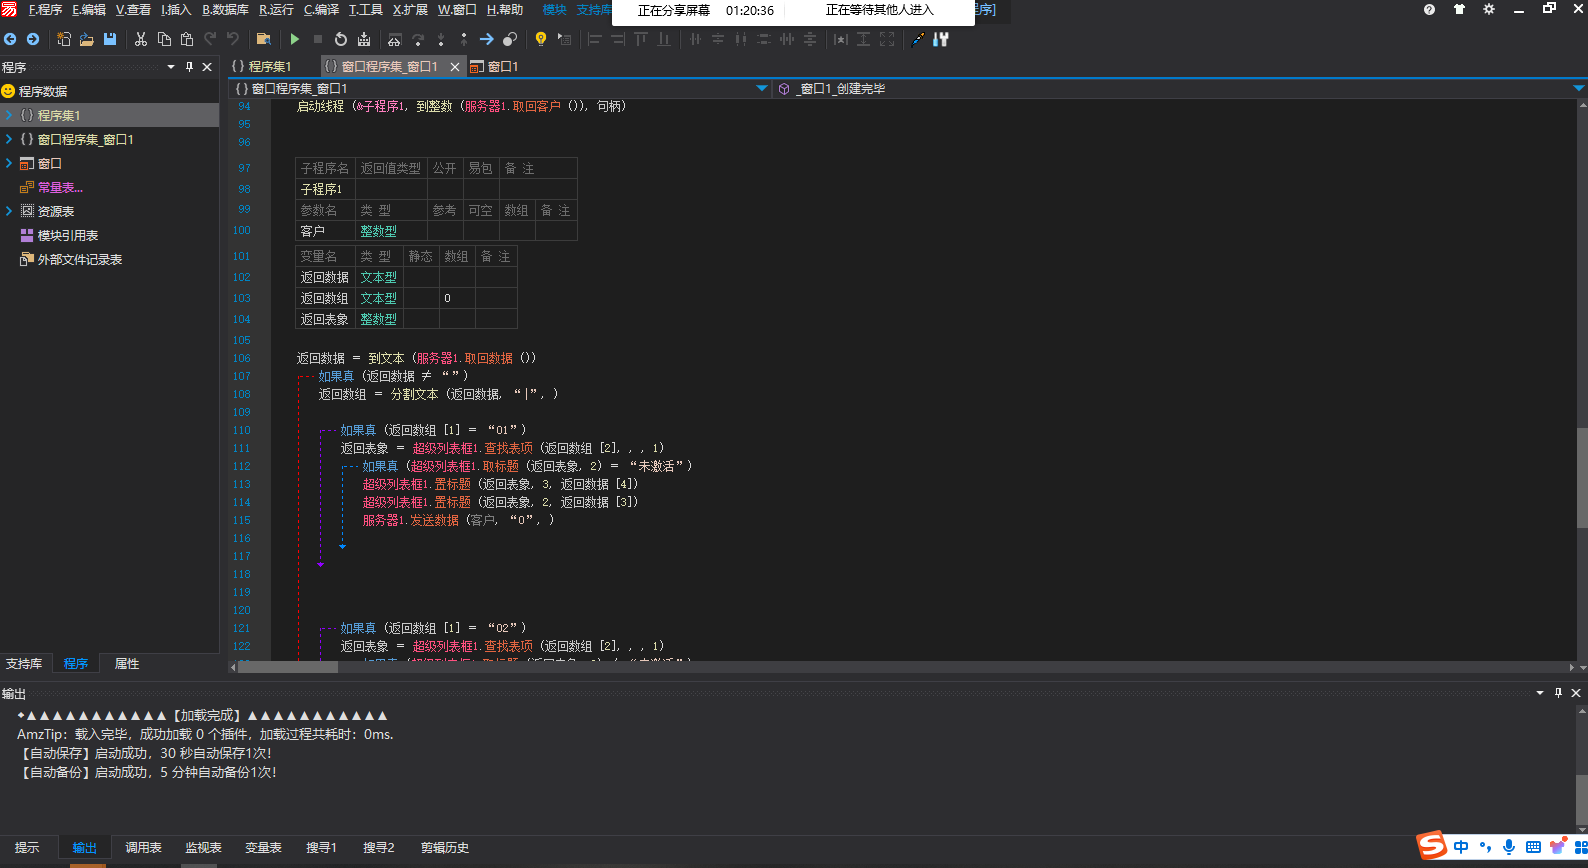Toggle pin on the 输出 panel
This screenshot has width=1588, height=868.
click(x=1558, y=693)
